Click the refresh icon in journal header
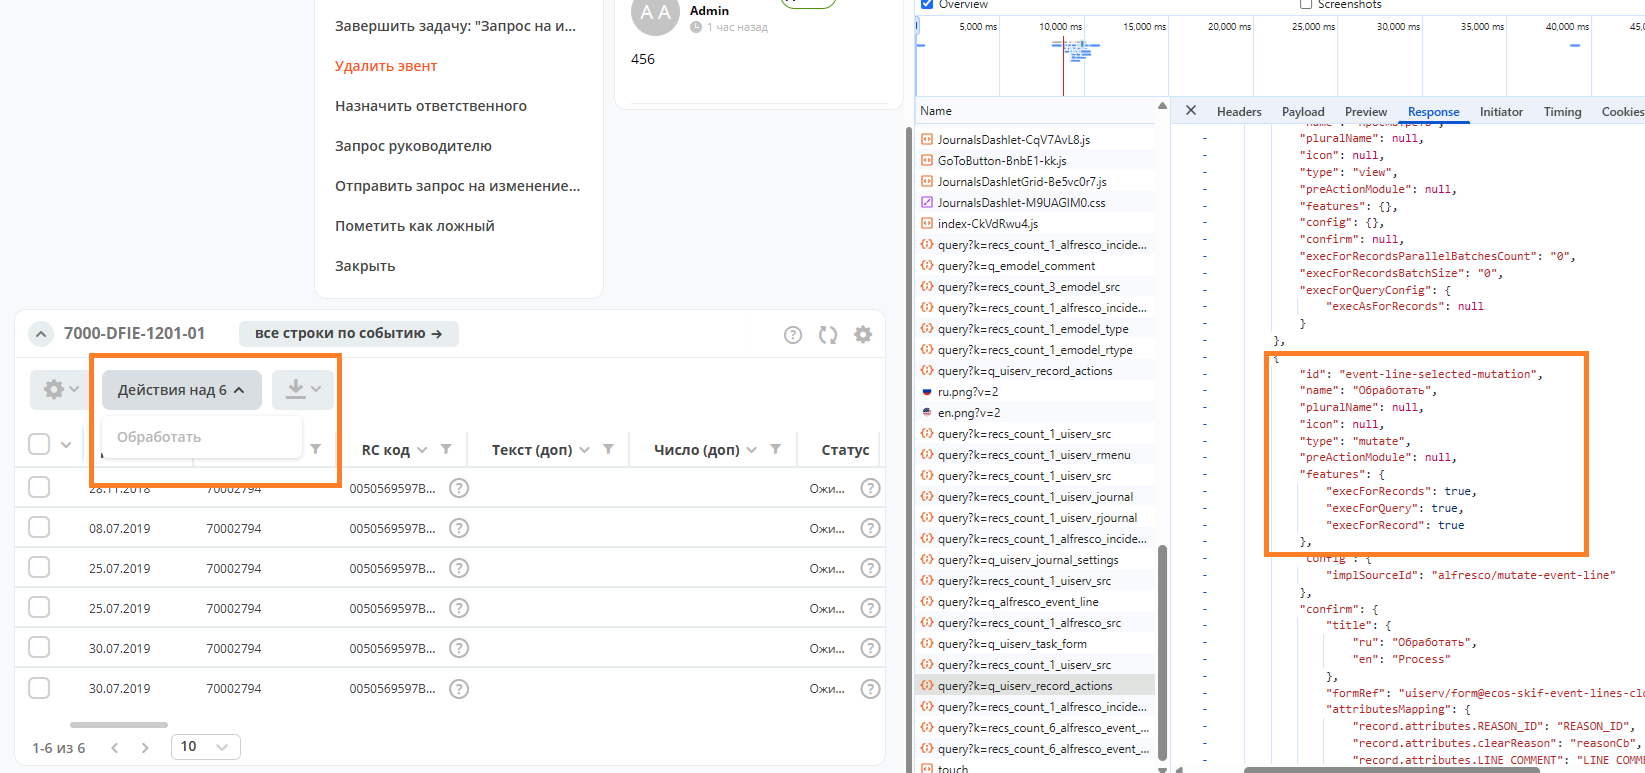This screenshot has width=1645, height=773. tap(828, 335)
